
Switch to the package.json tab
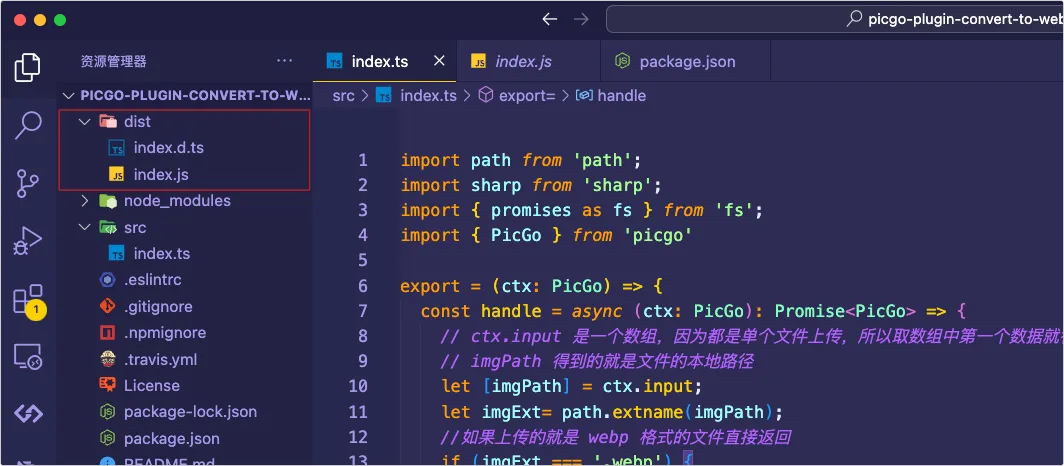tap(685, 62)
